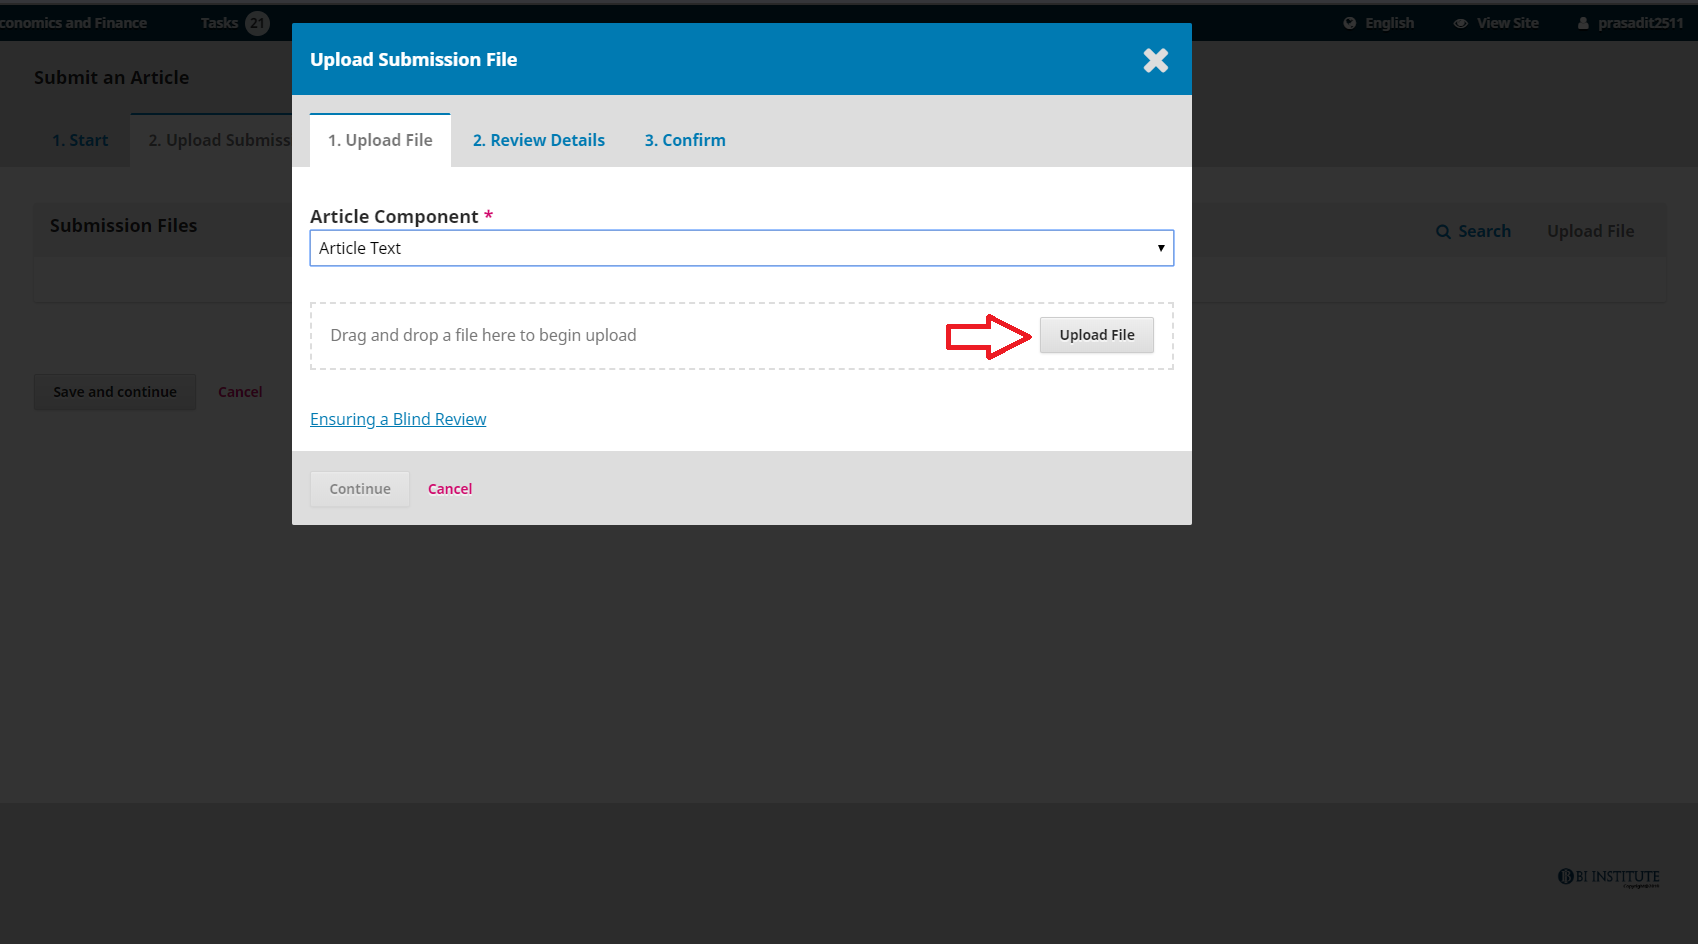Click the globe icon beside English
1698x944 pixels.
[x=1349, y=23]
